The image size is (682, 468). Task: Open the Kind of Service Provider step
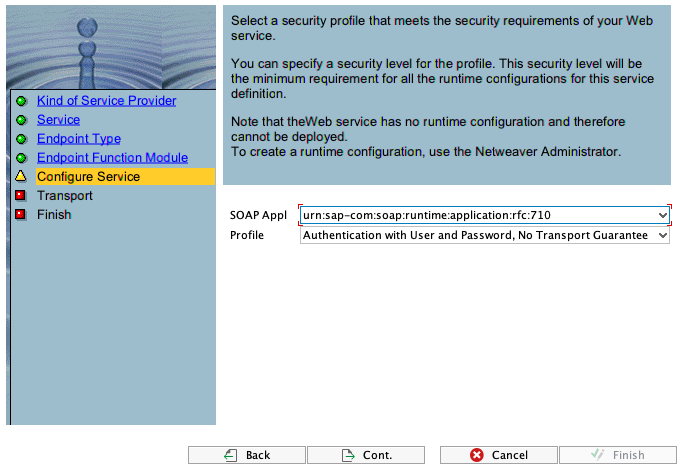(106, 101)
